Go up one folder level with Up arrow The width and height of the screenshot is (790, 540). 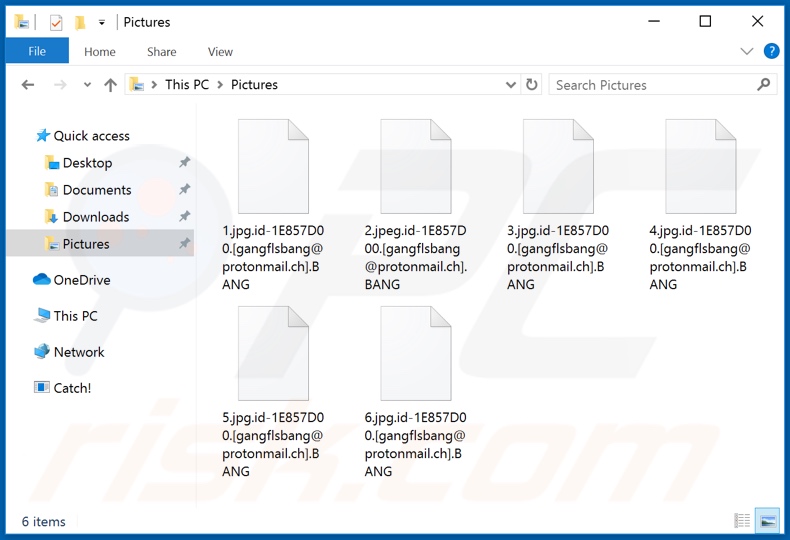[x=111, y=85]
